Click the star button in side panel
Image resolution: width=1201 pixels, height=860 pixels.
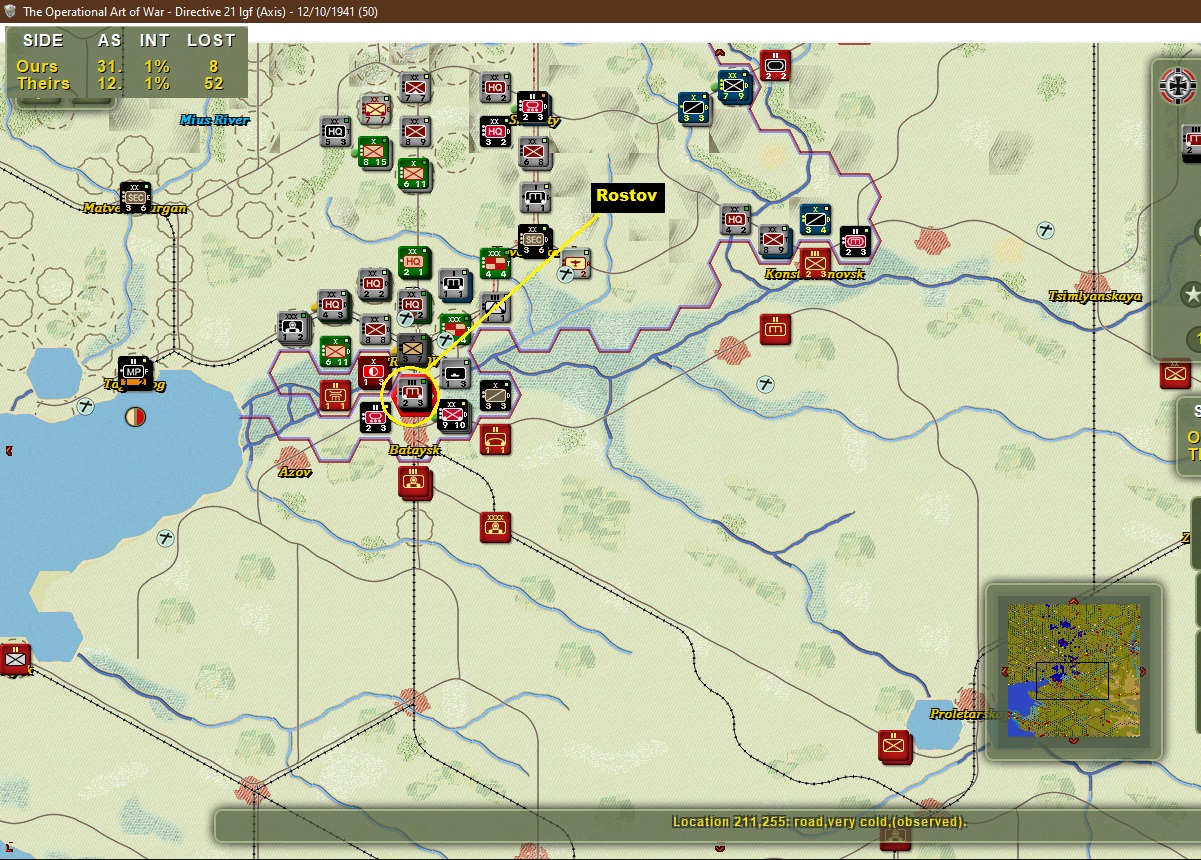point(1191,294)
